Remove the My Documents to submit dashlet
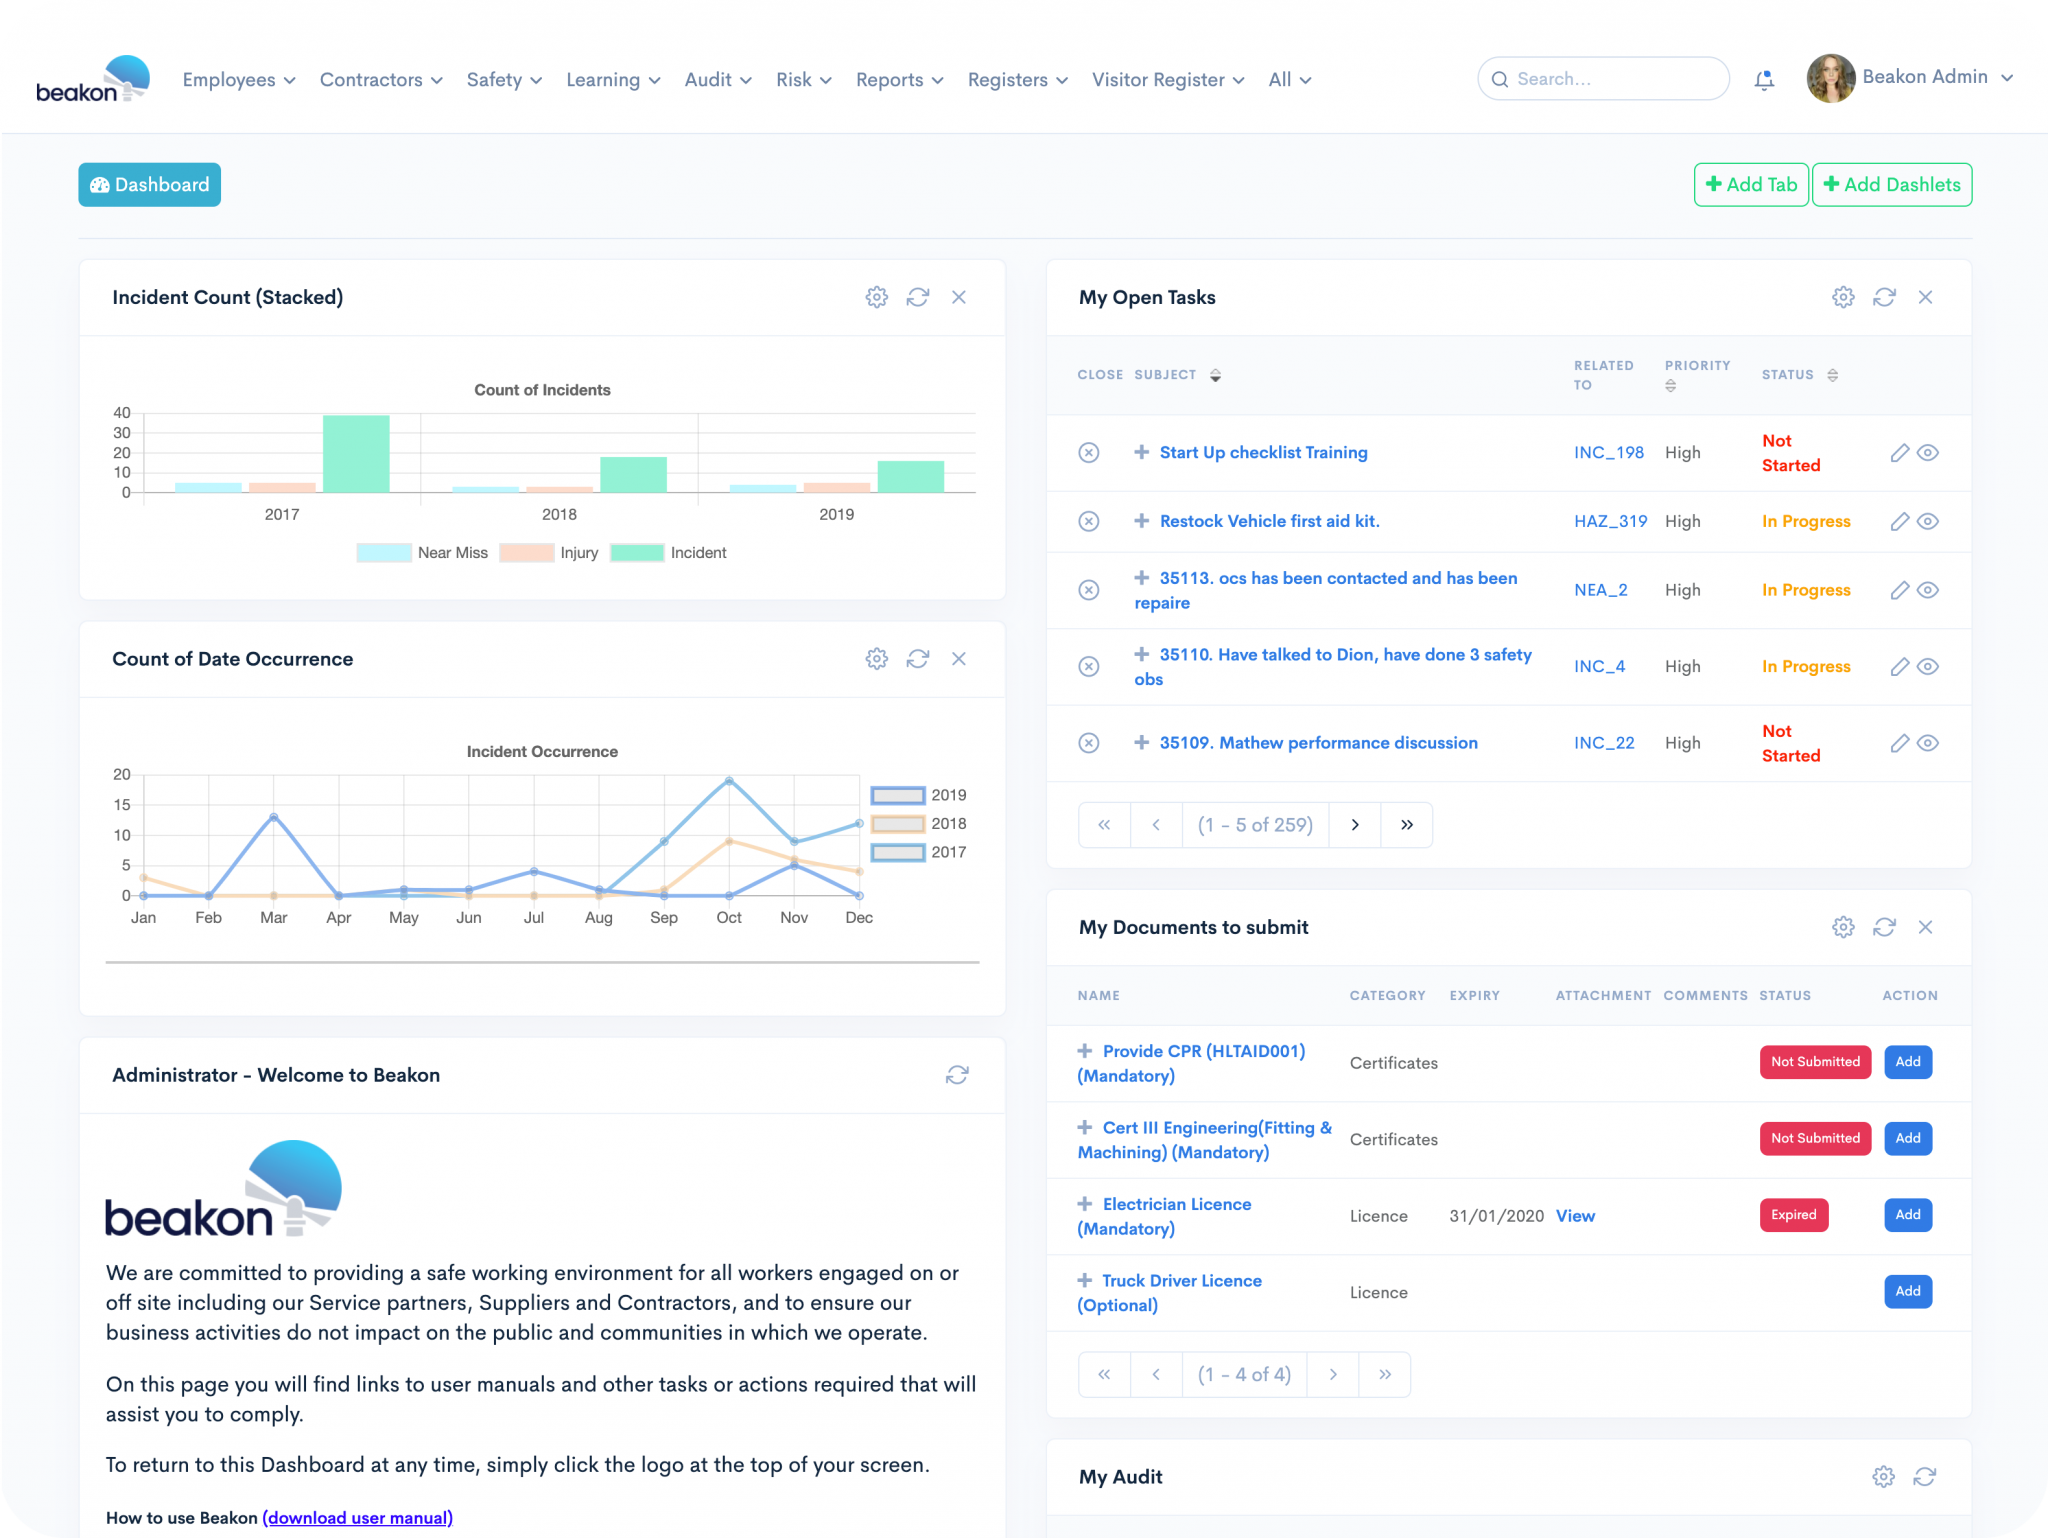 pyautogui.click(x=1925, y=927)
